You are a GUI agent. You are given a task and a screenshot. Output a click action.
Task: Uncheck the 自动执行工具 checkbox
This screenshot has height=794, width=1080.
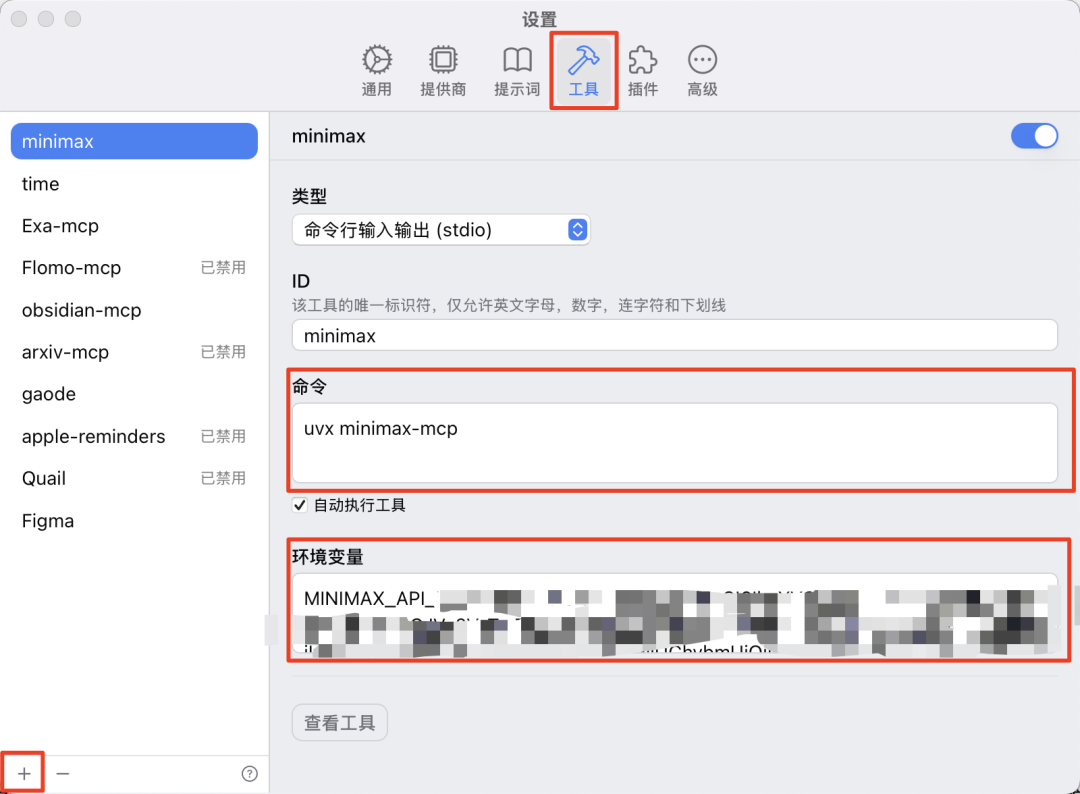point(300,505)
